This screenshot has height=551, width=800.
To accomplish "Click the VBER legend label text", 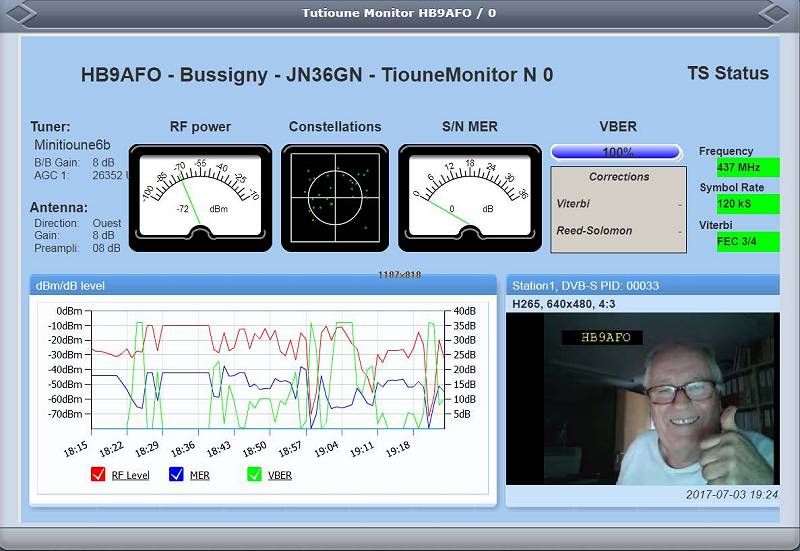I will [280, 475].
